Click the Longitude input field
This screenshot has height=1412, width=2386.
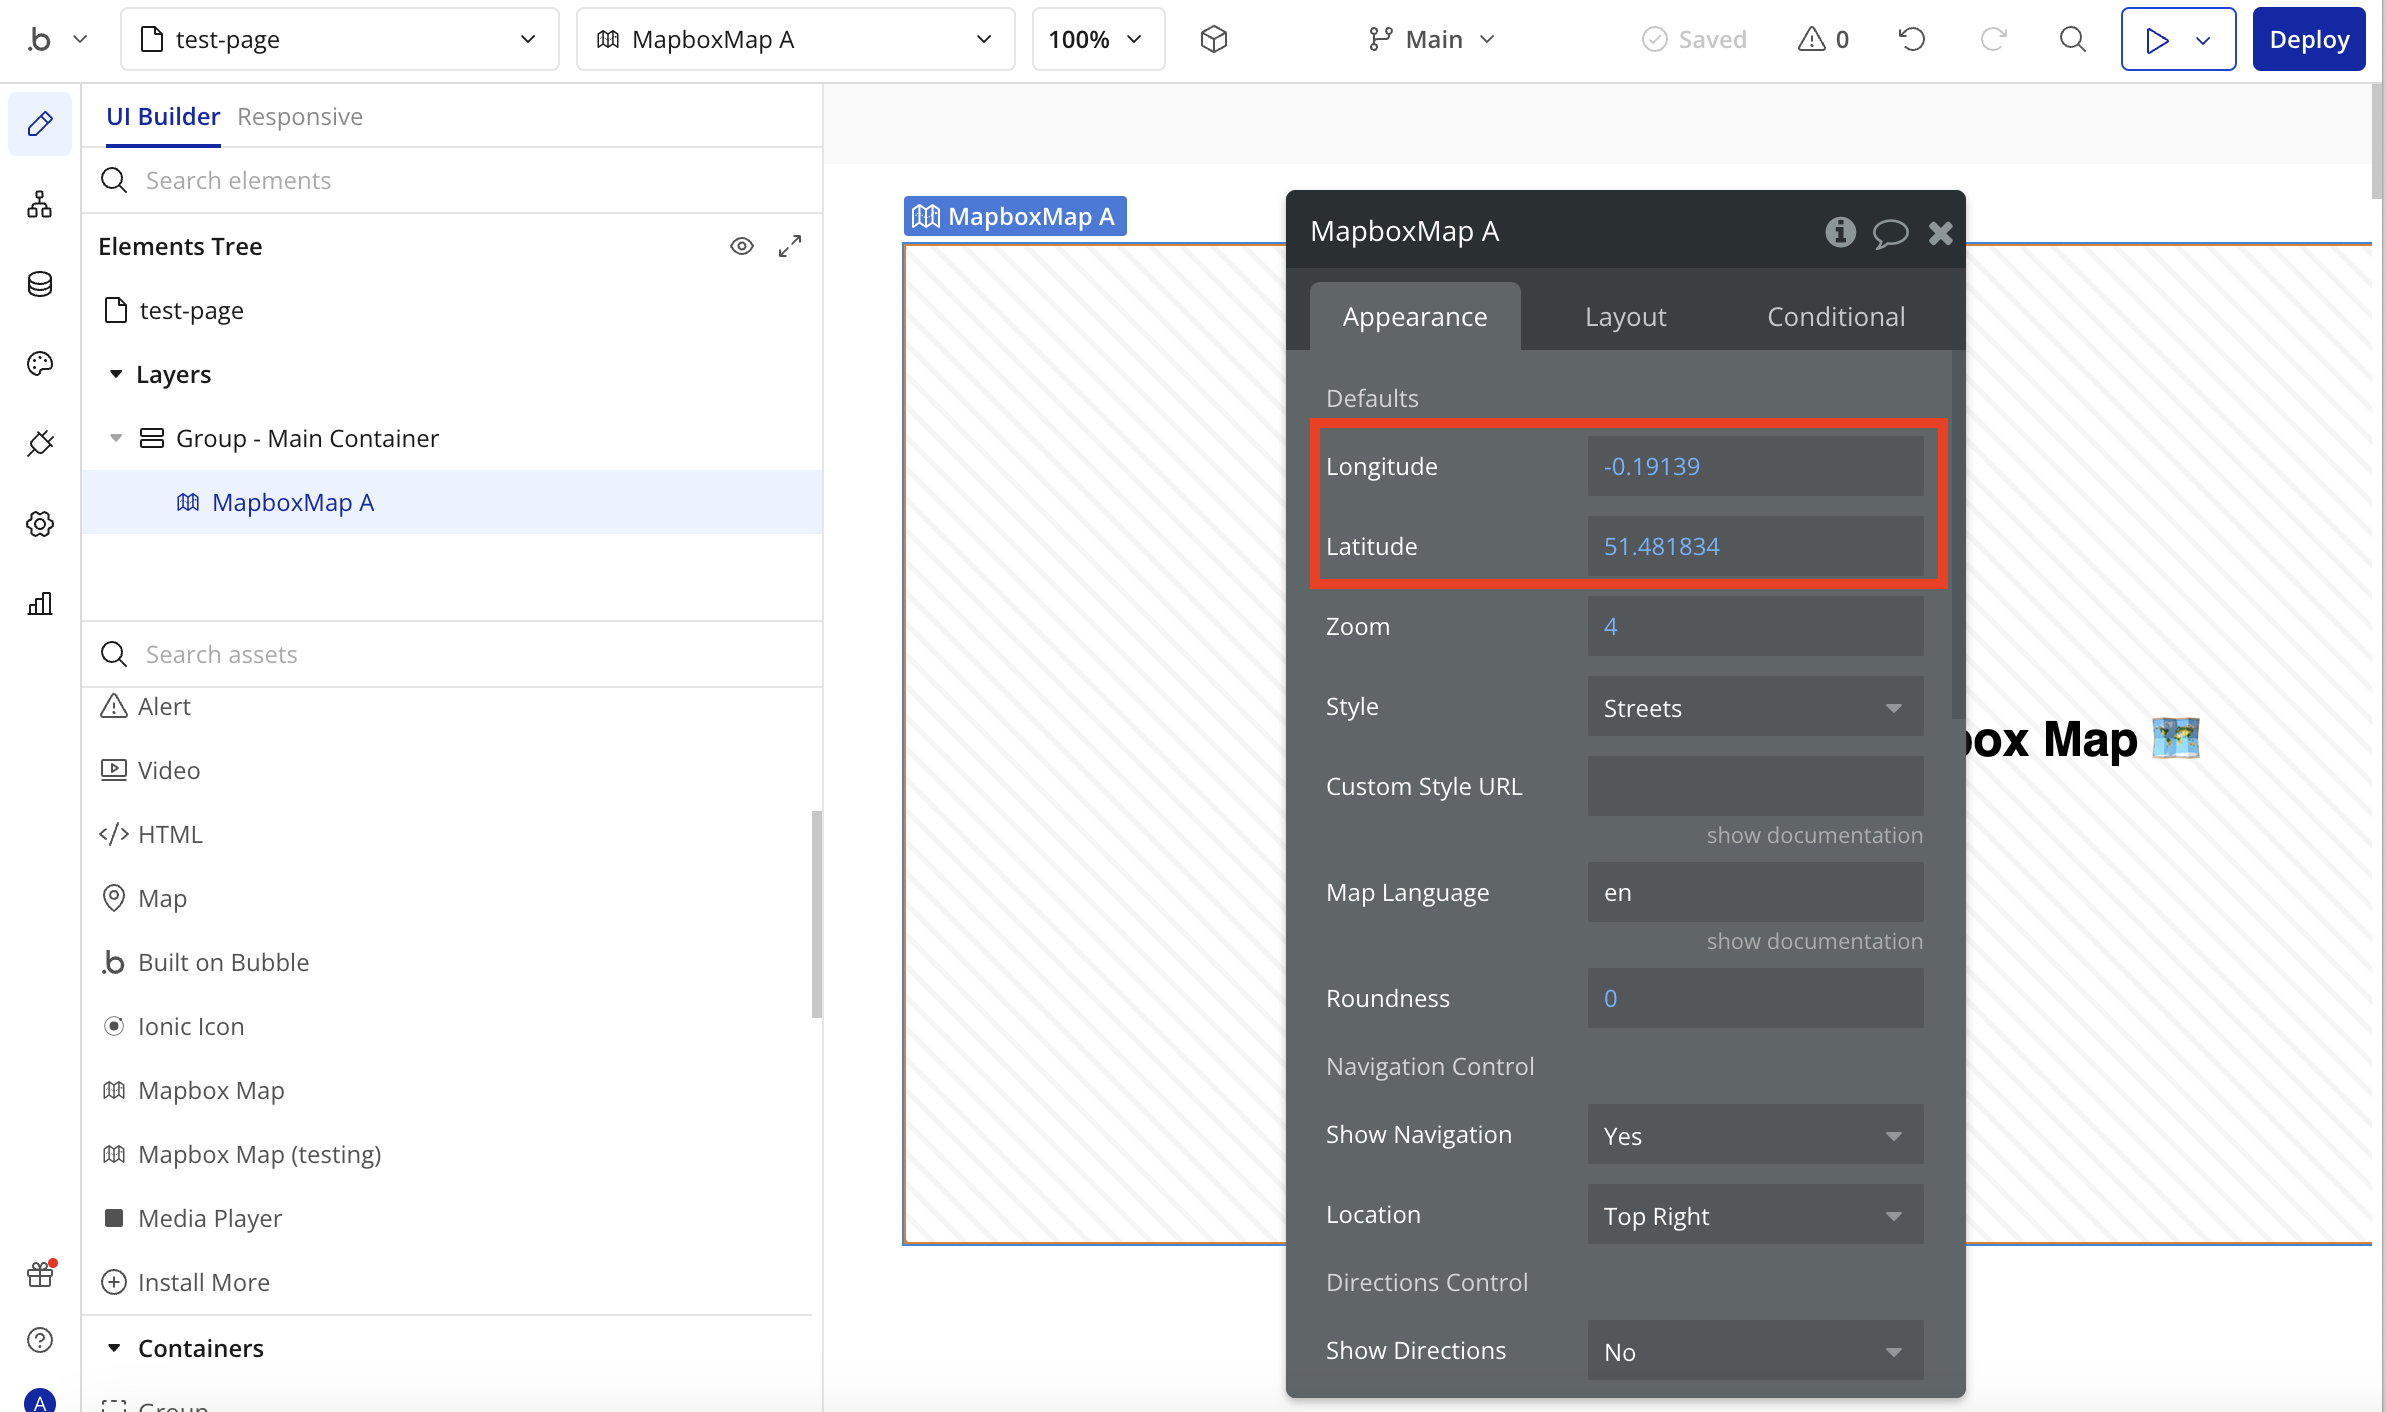[1754, 466]
